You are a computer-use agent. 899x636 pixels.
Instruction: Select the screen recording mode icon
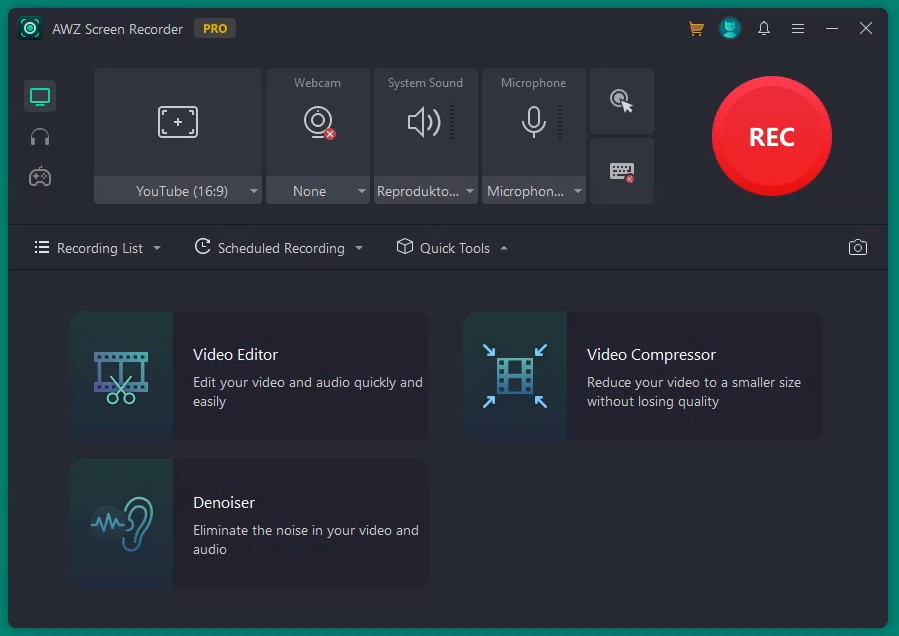click(x=40, y=97)
